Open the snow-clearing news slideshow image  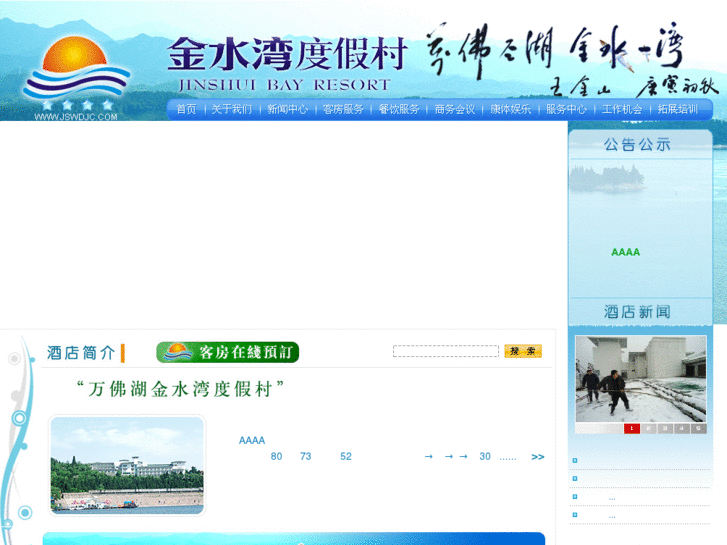click(x=641, y=379)
